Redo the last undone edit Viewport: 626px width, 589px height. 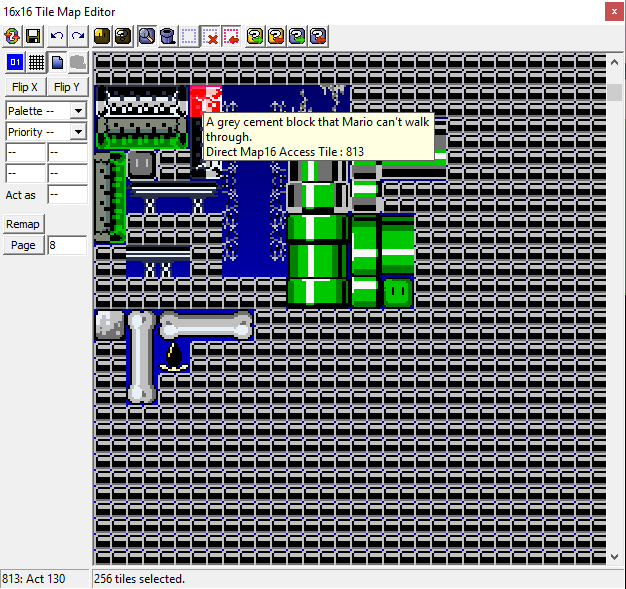78,36
